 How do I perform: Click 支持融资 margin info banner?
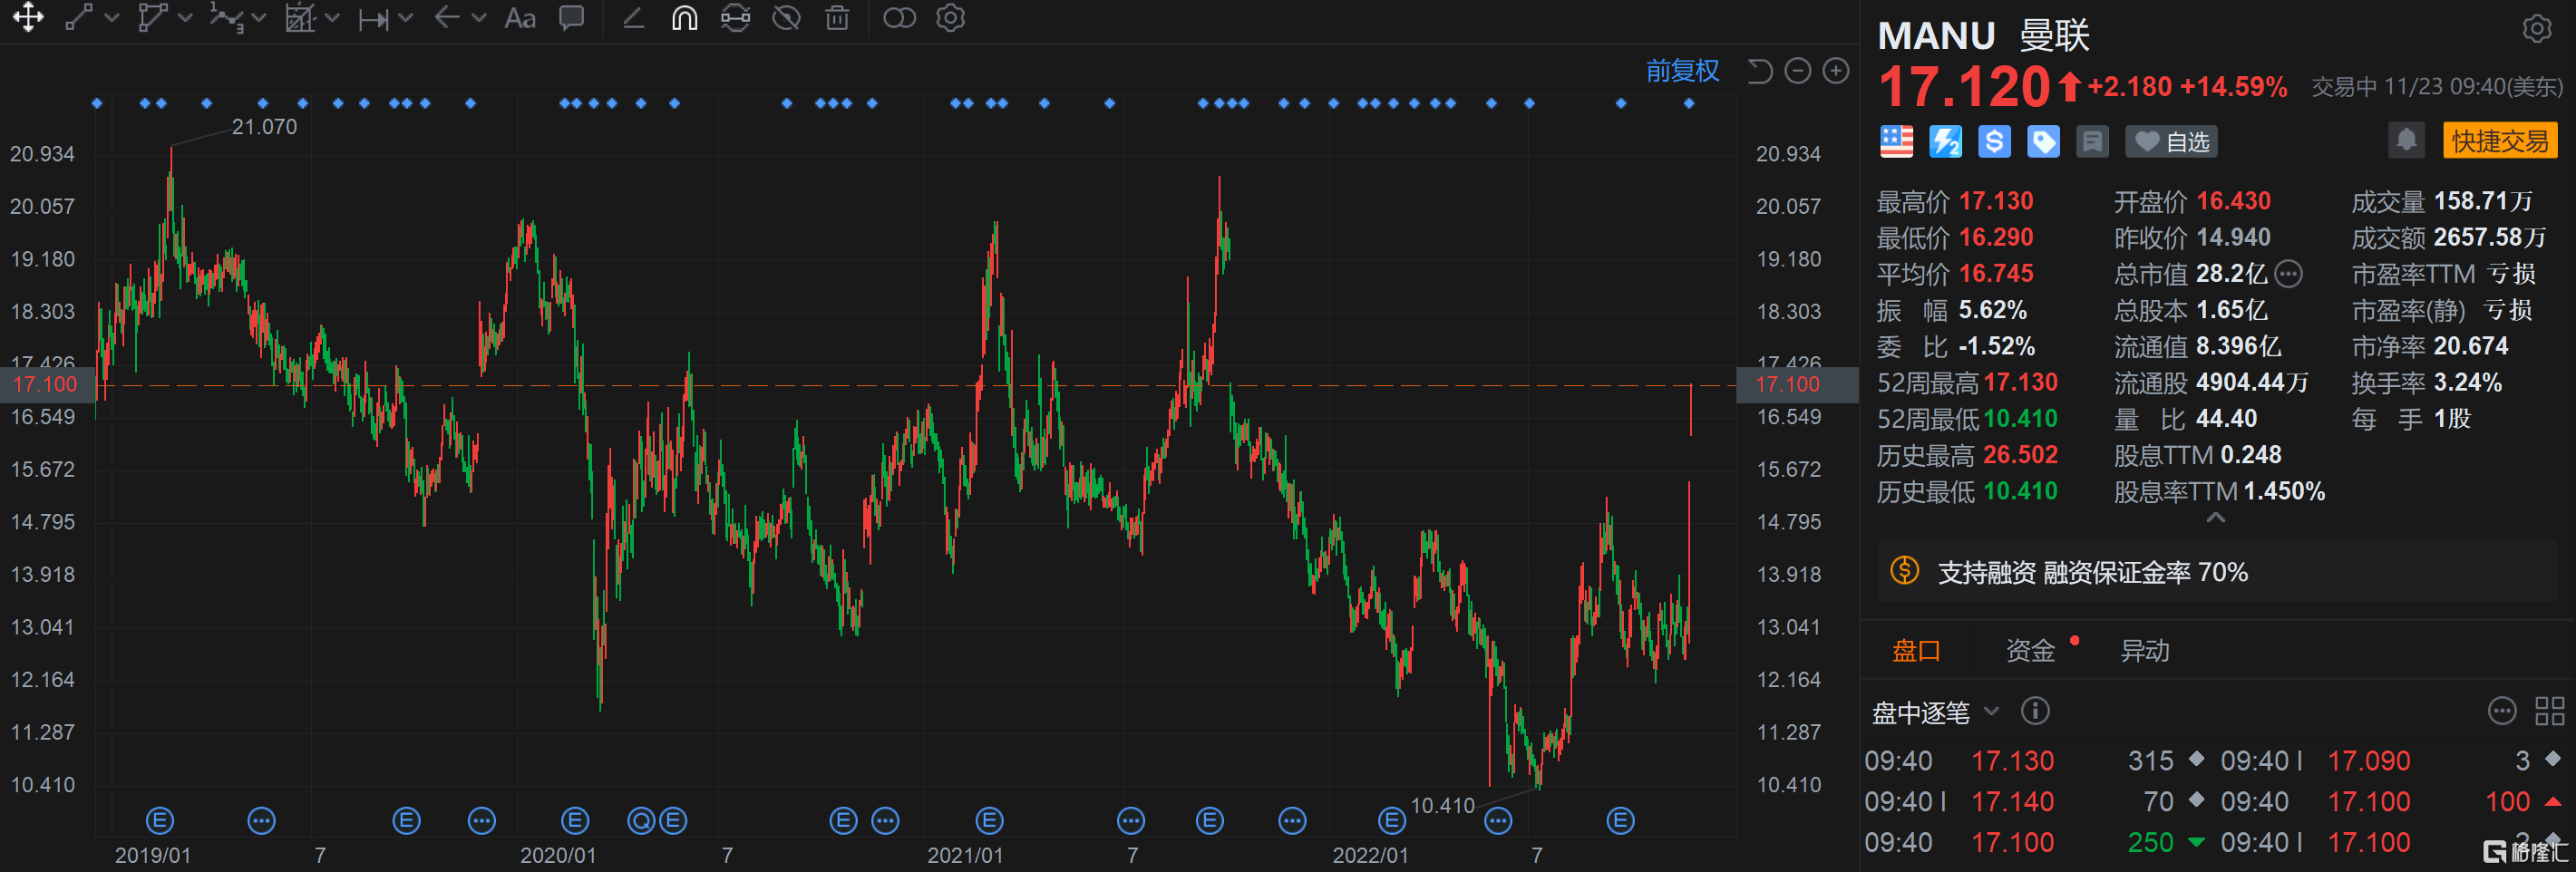coord(2216,572)
